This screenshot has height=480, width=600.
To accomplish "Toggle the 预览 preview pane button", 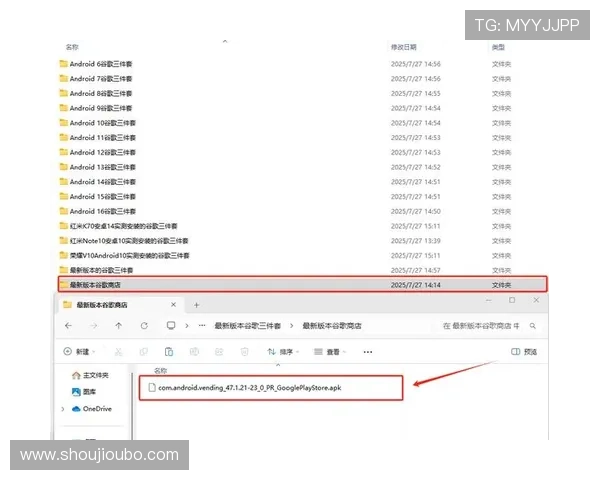I will coord(524,352).
